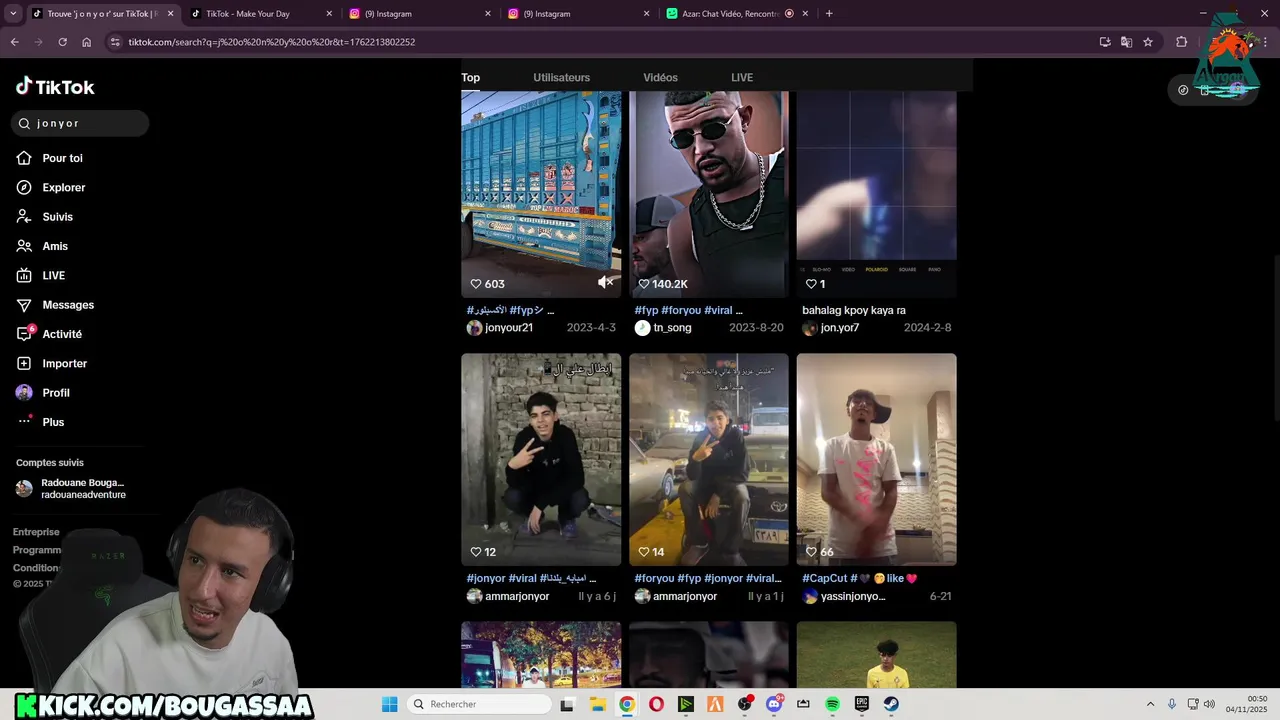Switch to the Vidéos tab
Image resolution: width=1280 pixels, height=720 pixels.
(x=660, y=78)
